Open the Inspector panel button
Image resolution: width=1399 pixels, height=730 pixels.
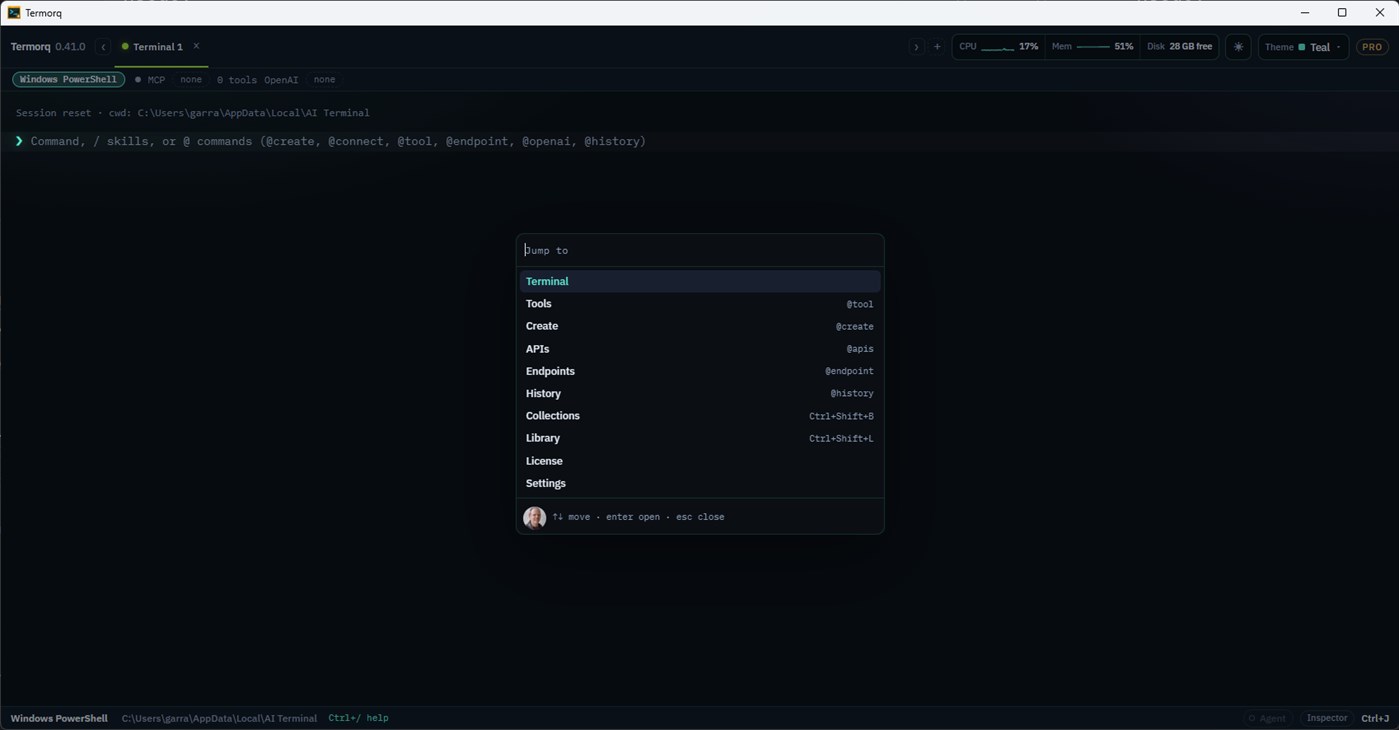tap(1327, 718)
